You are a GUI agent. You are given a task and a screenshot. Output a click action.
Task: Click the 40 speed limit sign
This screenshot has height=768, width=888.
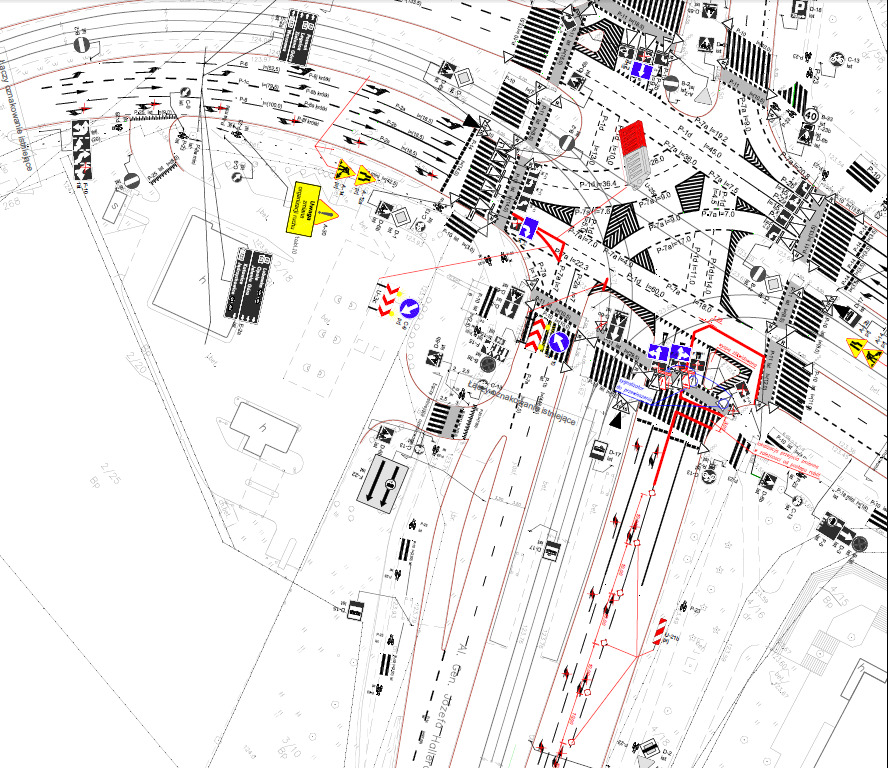pos(811,115)
